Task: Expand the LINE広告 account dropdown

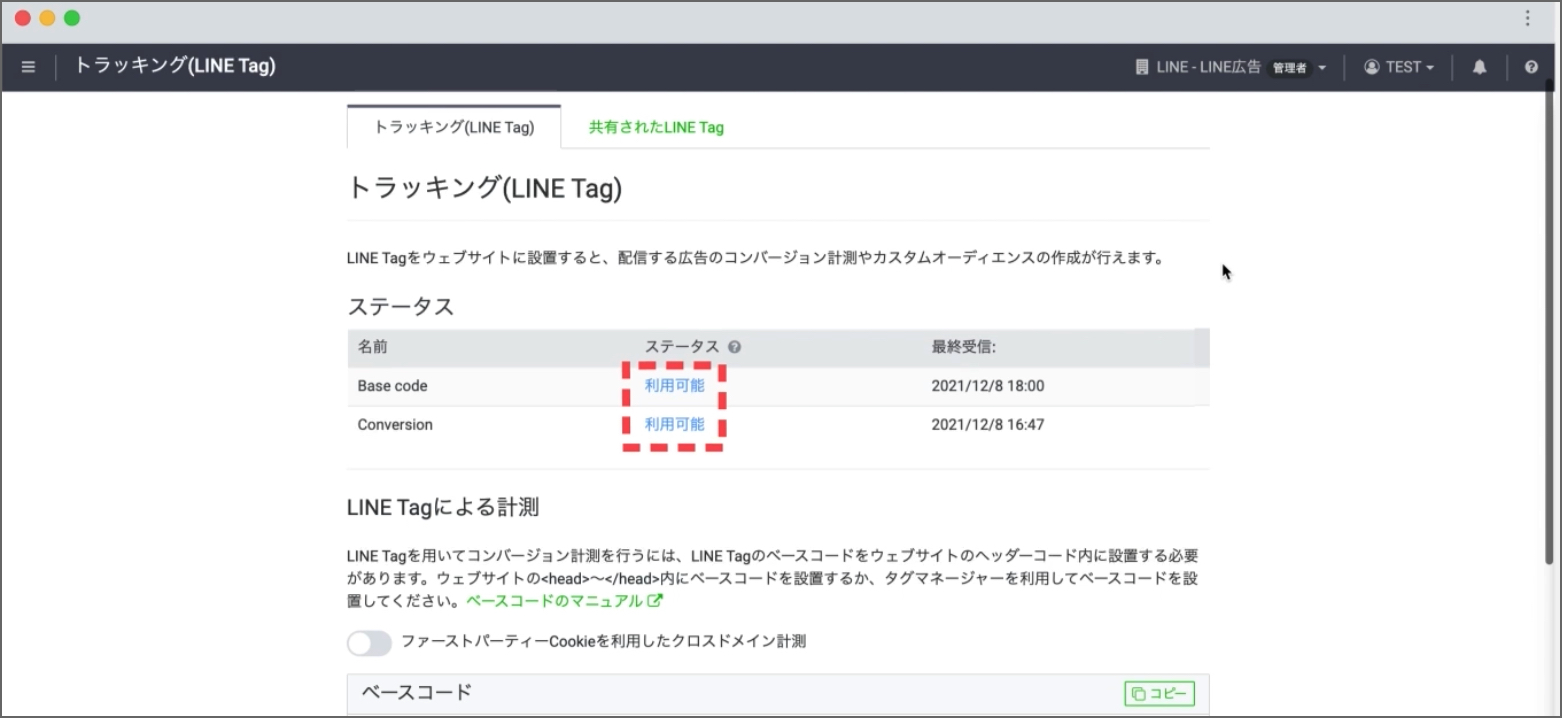Action: tap(1322, 68)
